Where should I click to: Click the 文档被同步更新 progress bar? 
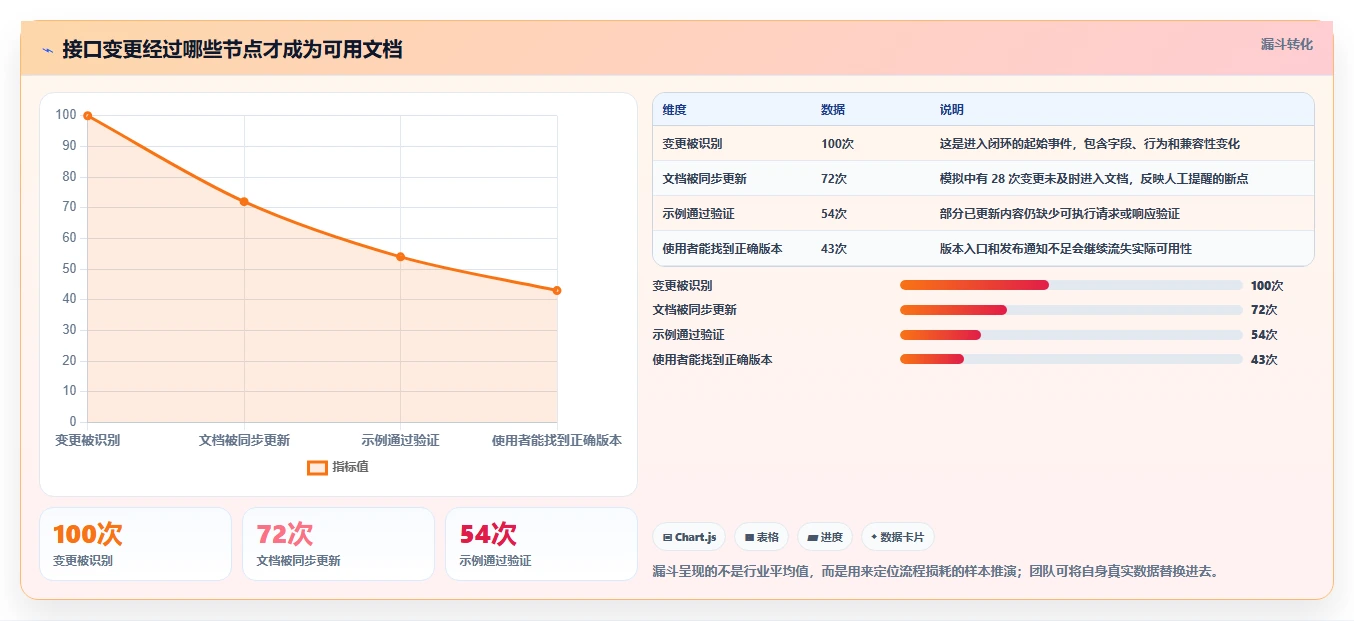tap(1071, 310)
